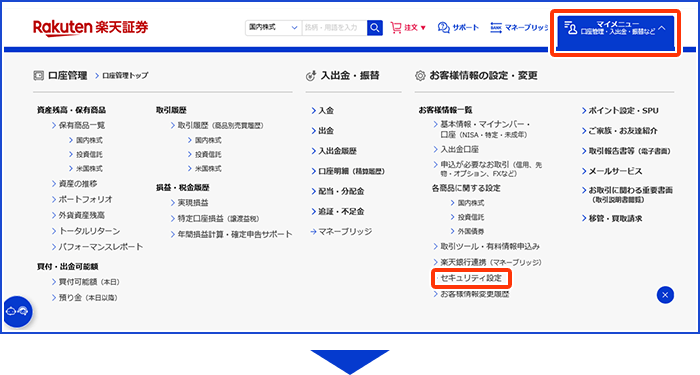700x375 pixels.
Task: Open 保有商品一覧
Action: [79, 125]
